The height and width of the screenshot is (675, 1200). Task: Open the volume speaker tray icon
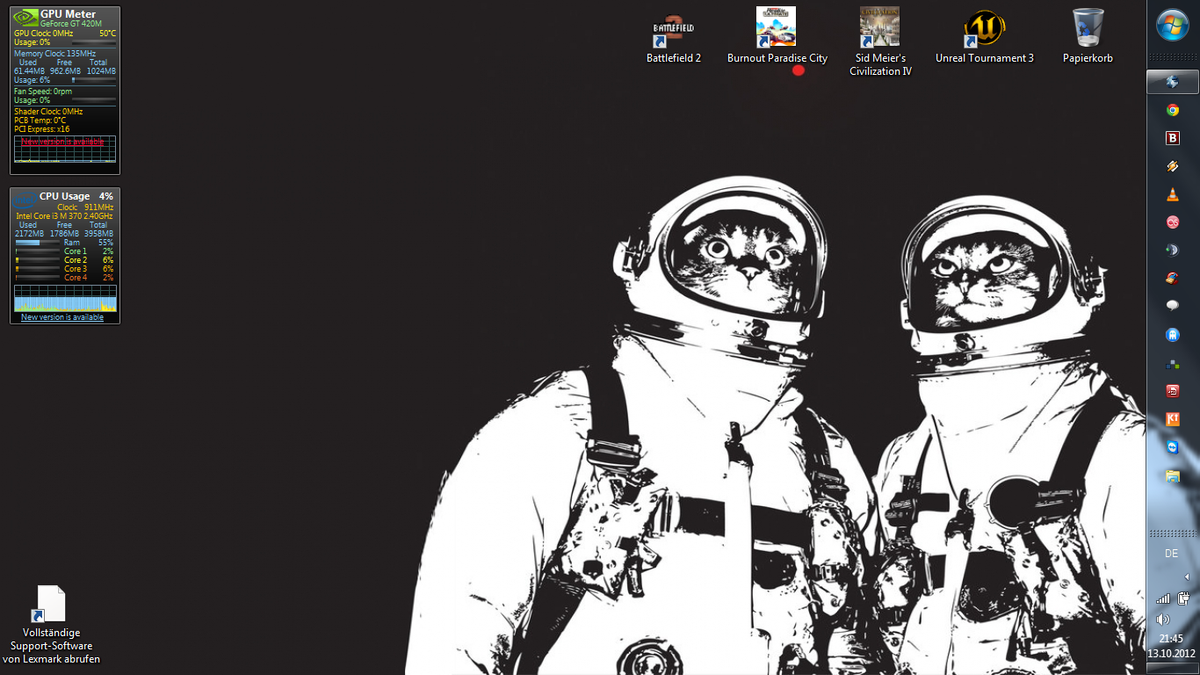[1163, 619]
